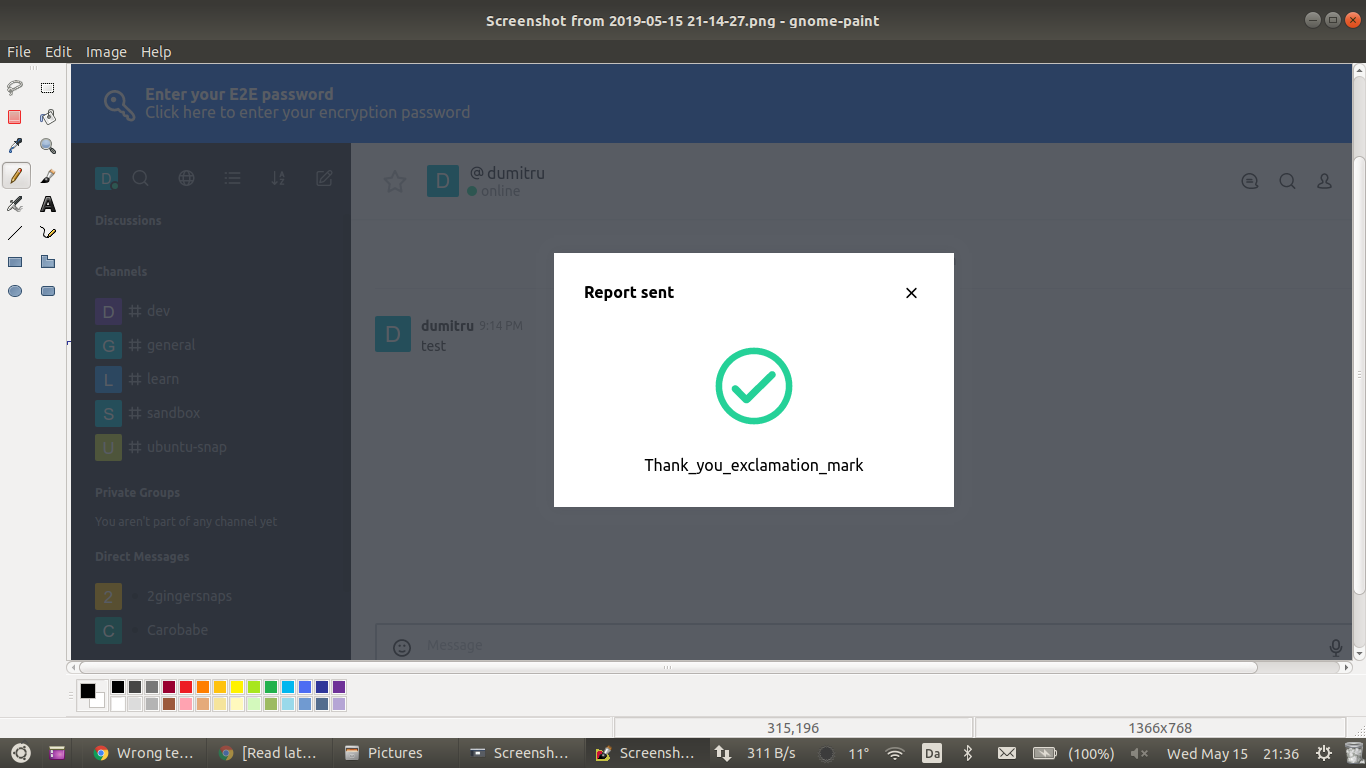
Task: Pick the eraser tool in toolbox
Action: 15,117
